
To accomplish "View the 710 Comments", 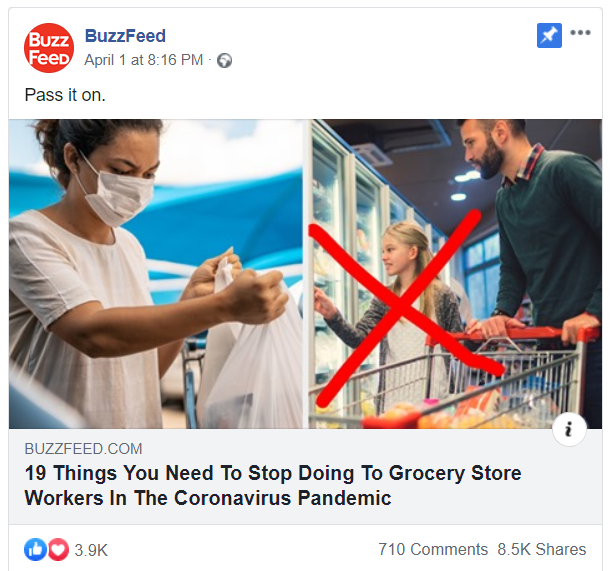I will click(x=433, y=549).
